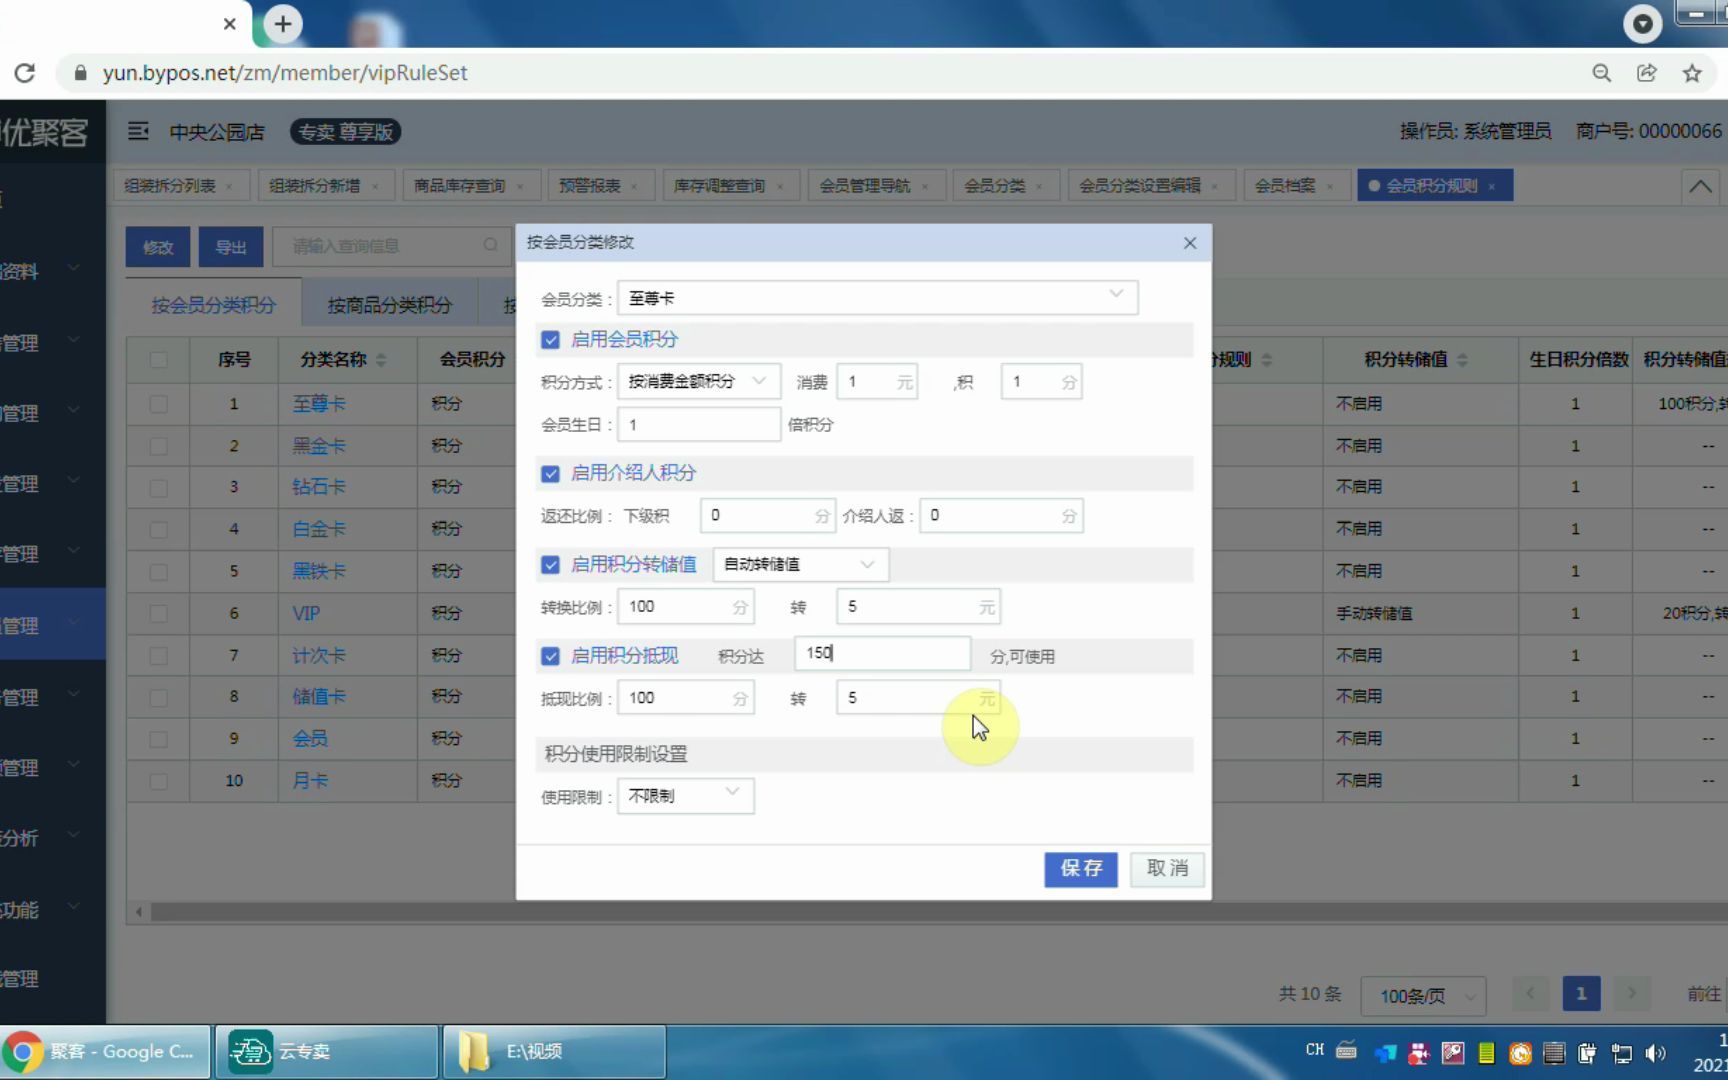This screenshot has height=1080, width=1728.
Task: Expand the sidebar 功能 menu chevron
Action: click(73, 907)
